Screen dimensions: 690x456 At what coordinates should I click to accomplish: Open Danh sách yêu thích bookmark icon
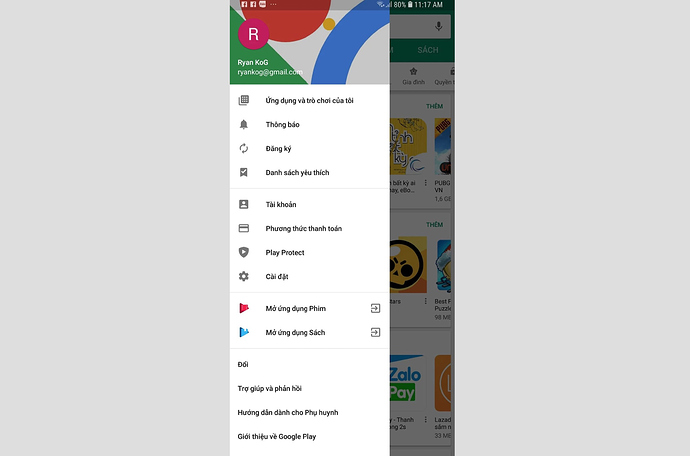click(243, 172)
